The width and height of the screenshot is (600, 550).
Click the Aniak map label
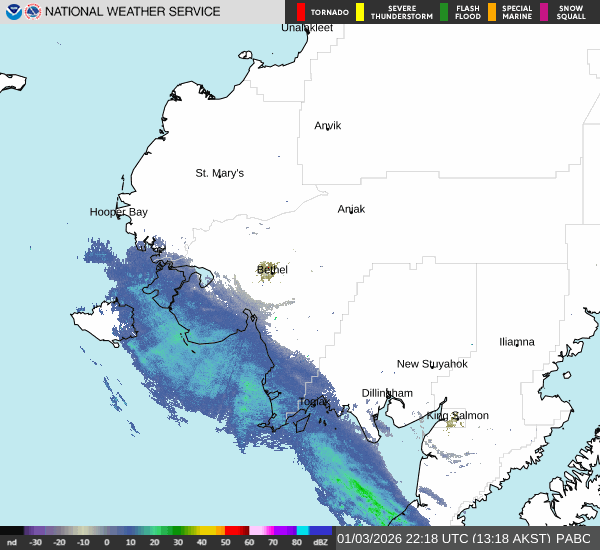click(x=351, y=209)
